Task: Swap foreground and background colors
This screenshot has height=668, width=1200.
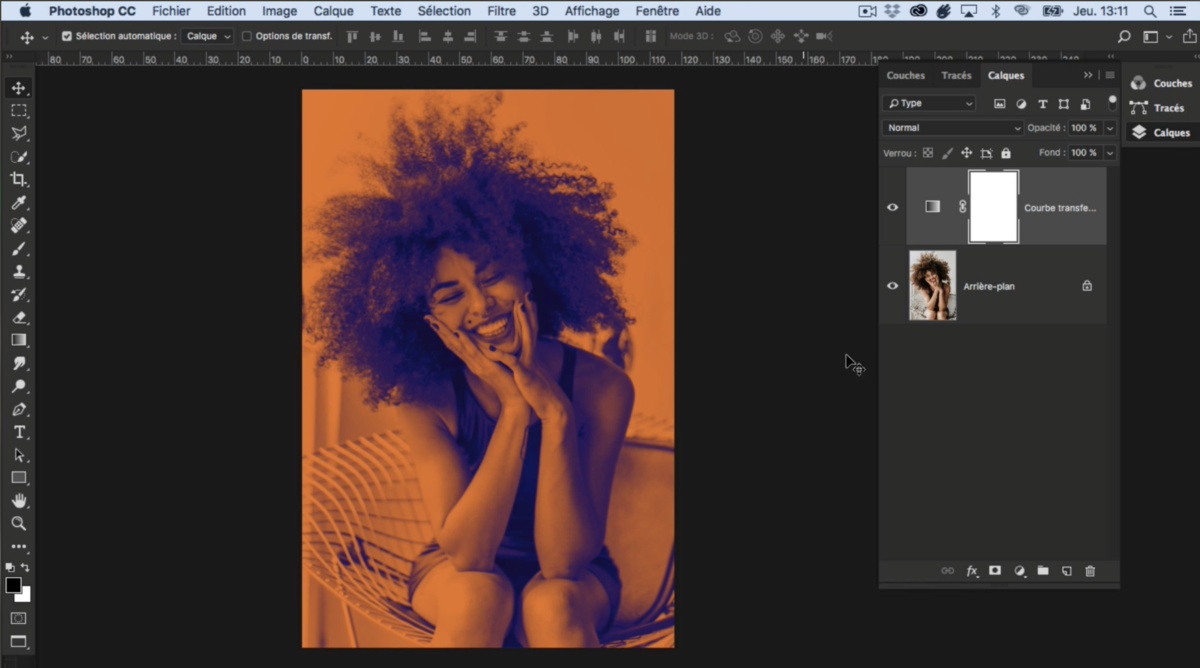Action: pos(25,568)
